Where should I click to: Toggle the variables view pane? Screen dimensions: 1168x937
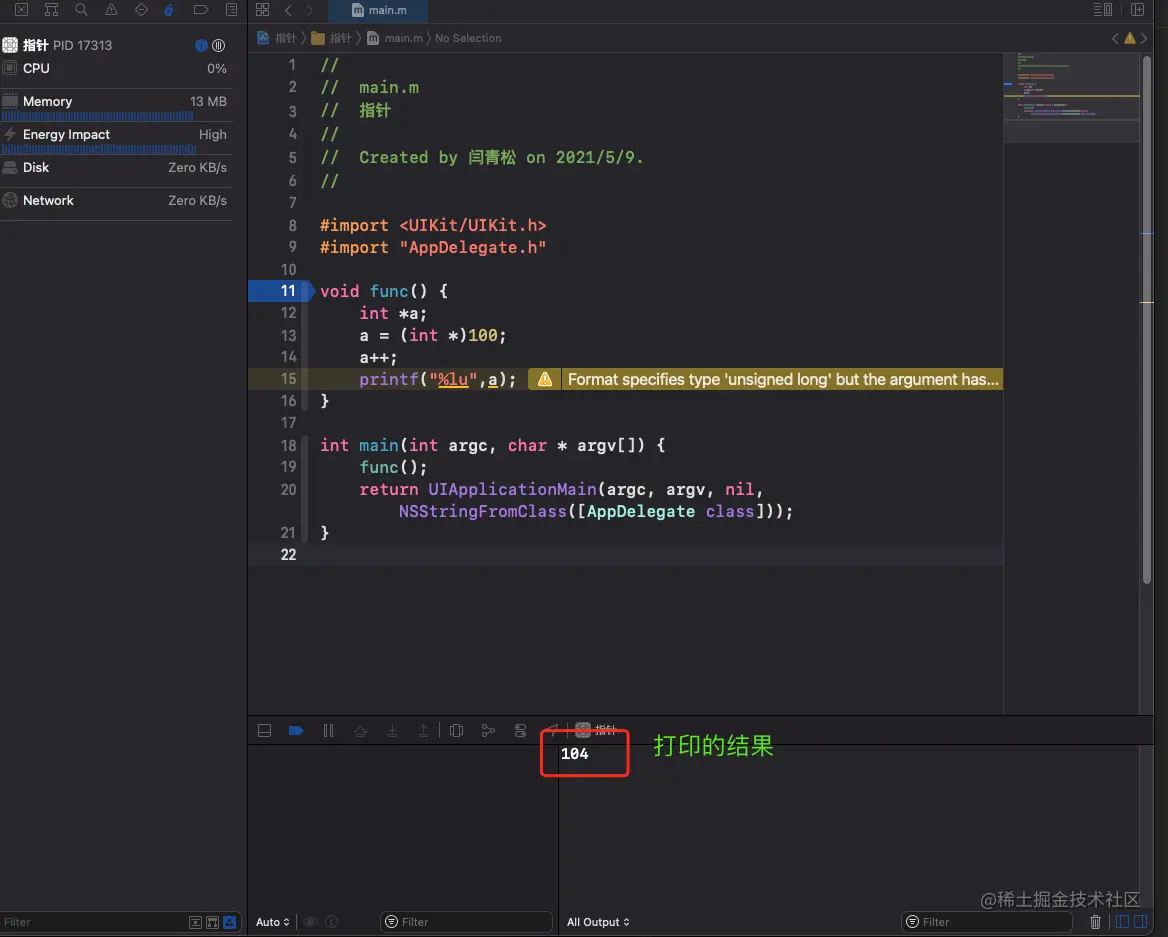[x=1122, y=922]
